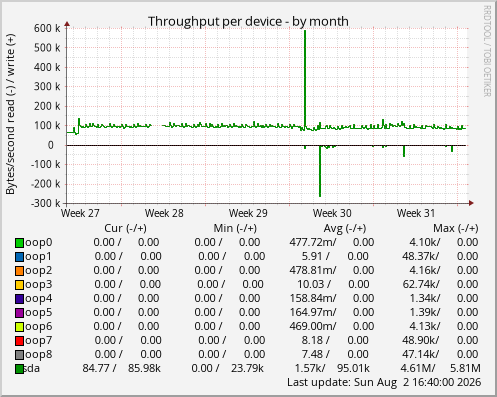This screenshot has width=497, height=397.
Task: Click the '-100 k' y-axis label
Action: point(46,164)
